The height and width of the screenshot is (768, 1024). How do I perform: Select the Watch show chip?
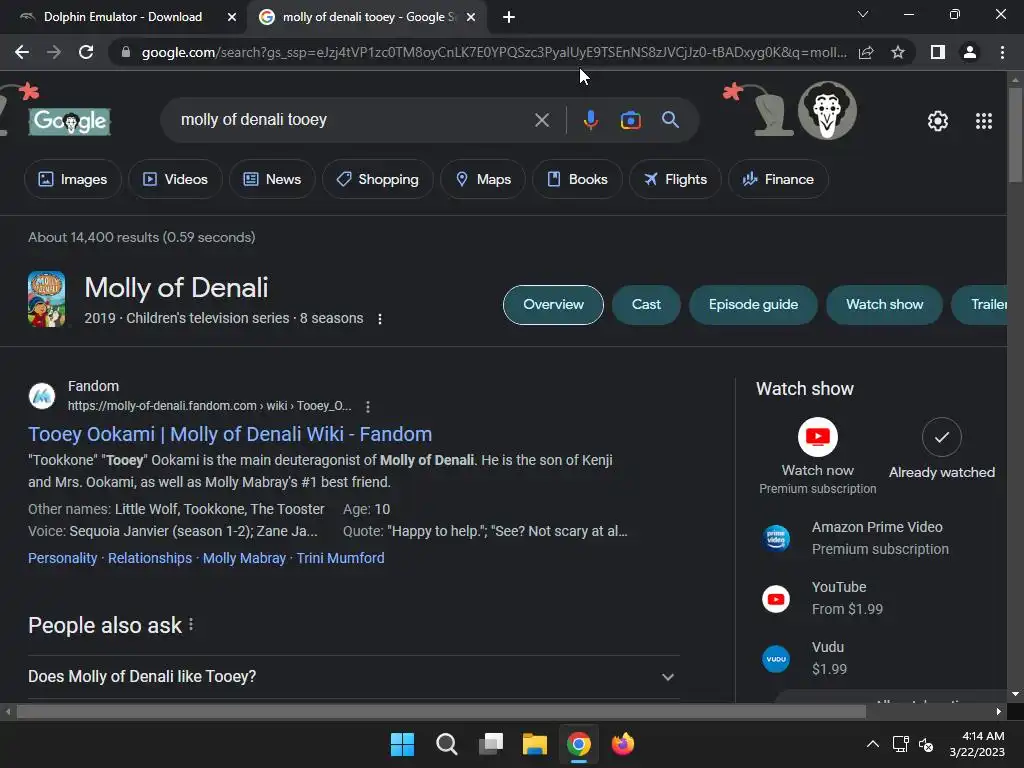884,304
